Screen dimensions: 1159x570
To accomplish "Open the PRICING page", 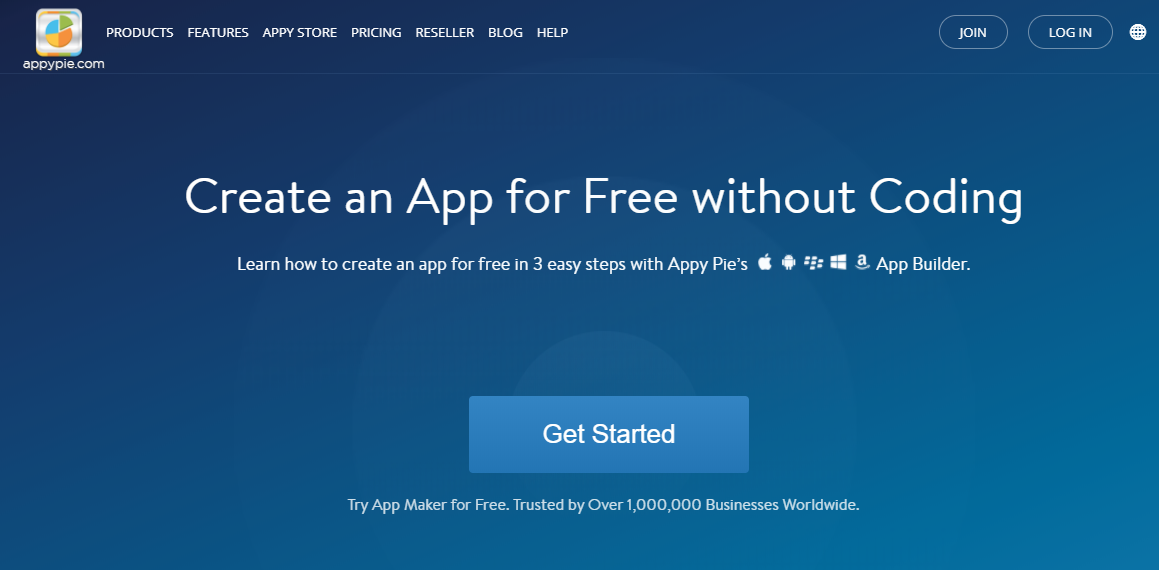I will pyautogui.click(x=376, y=33).
